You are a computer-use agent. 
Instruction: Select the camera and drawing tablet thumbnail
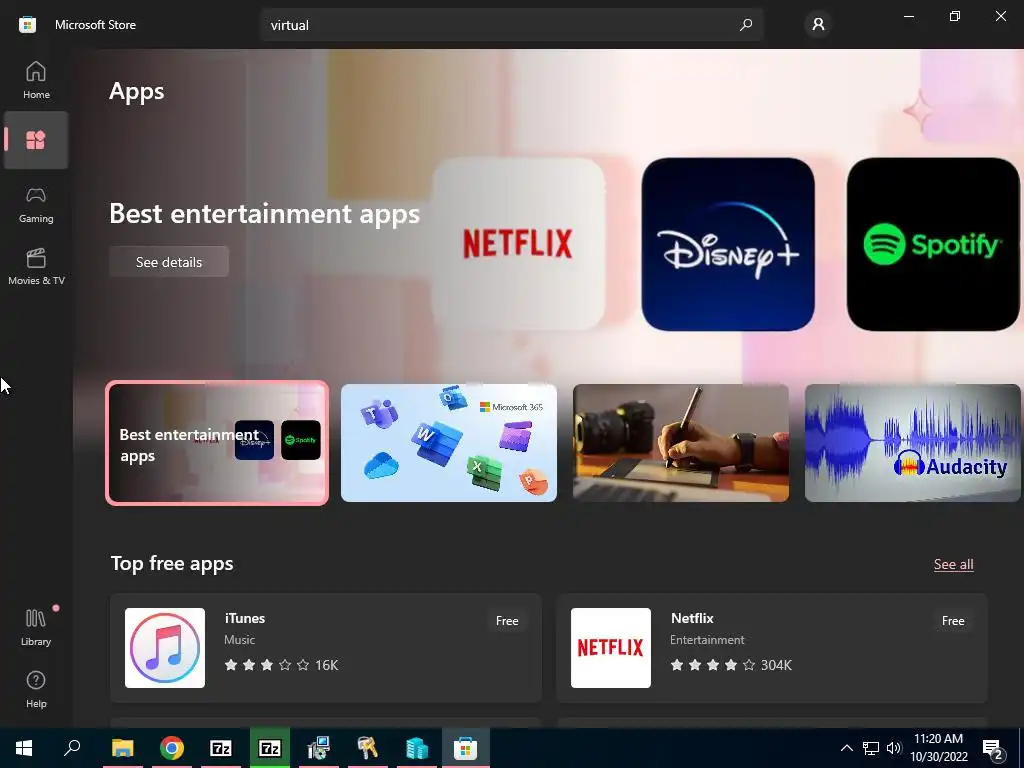pos(680,443)
